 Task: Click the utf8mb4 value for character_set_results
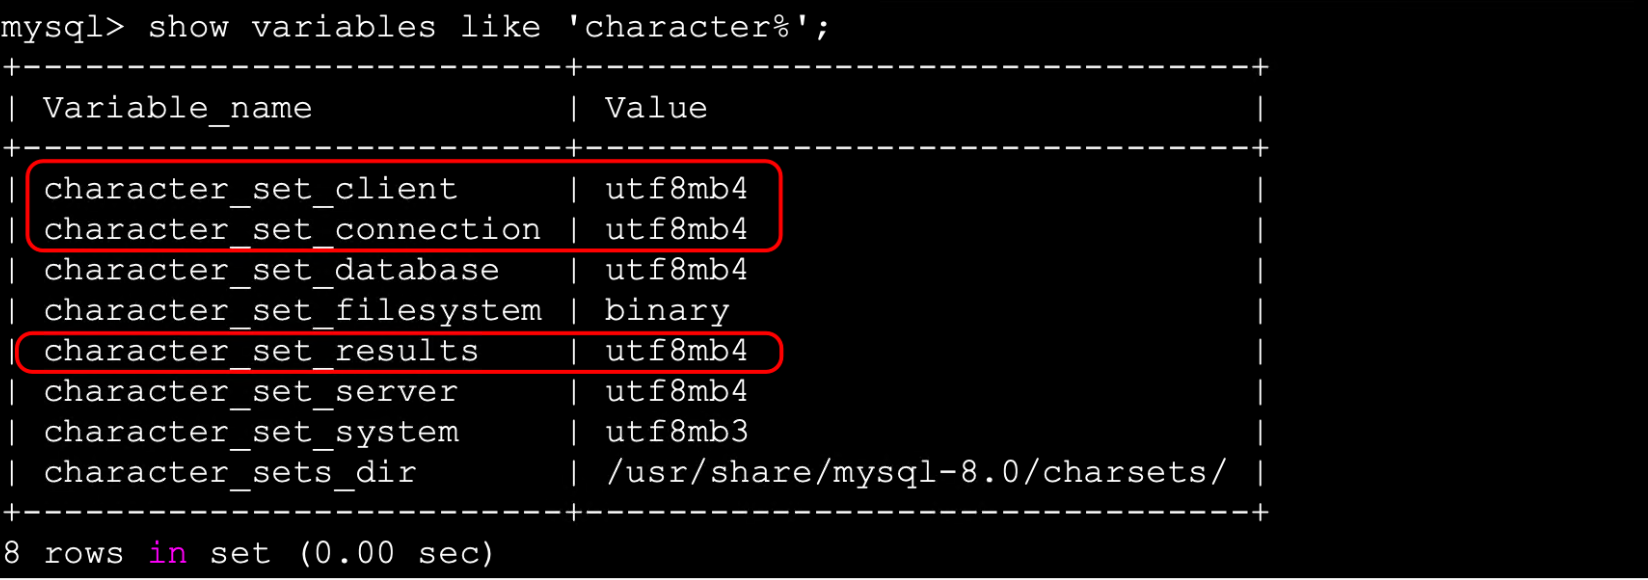tap(676, 351)
